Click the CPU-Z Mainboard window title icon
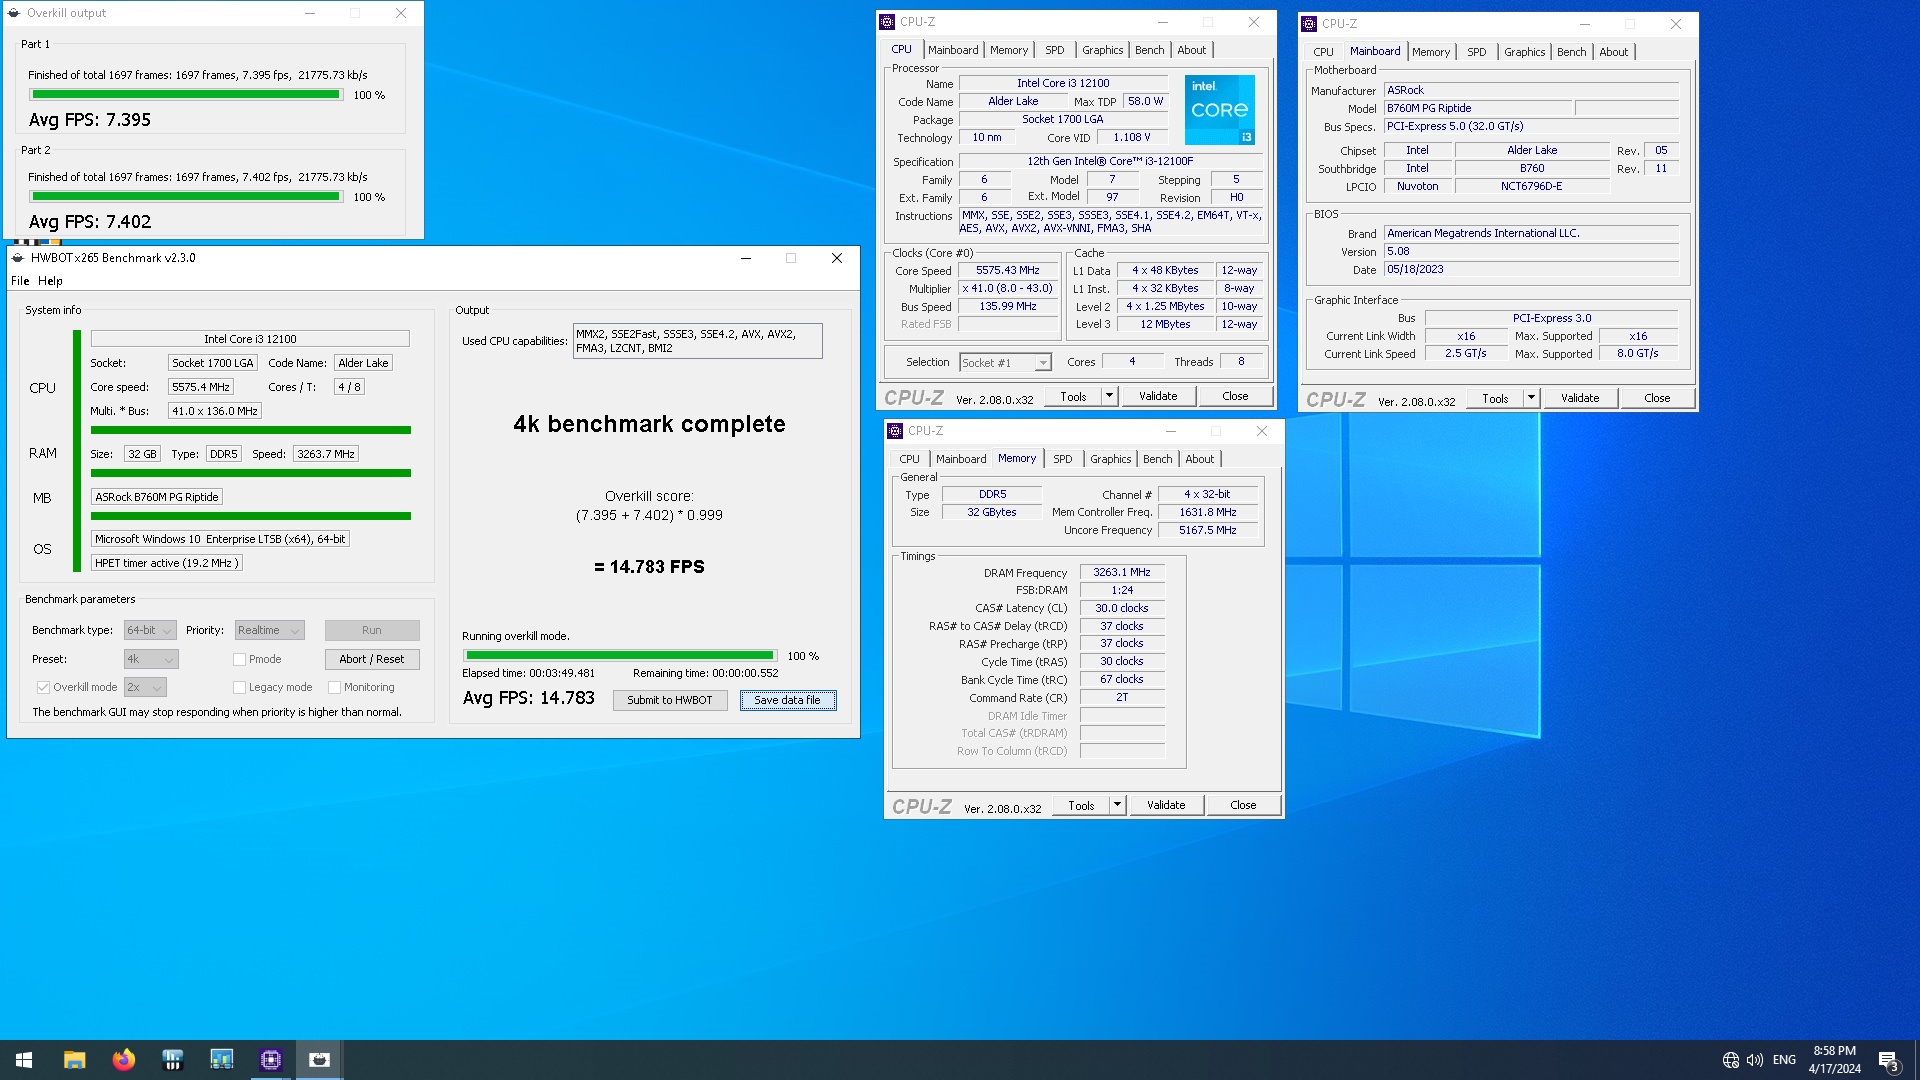The height and width of the screenshot is (1080, 1920). point(1309,24)
